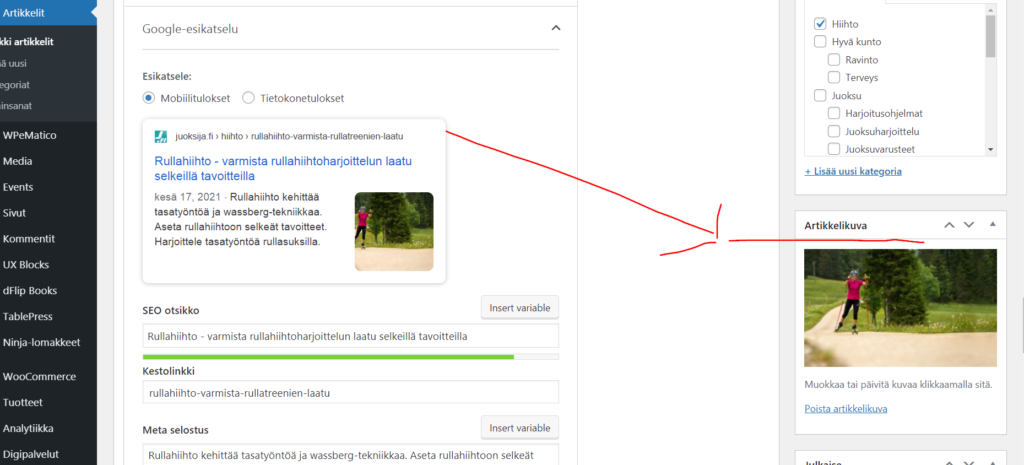This screenshot has width=1024, height=465.
Task: Focus the SEO otsikko input field
Action: click(x=351, y=336)
